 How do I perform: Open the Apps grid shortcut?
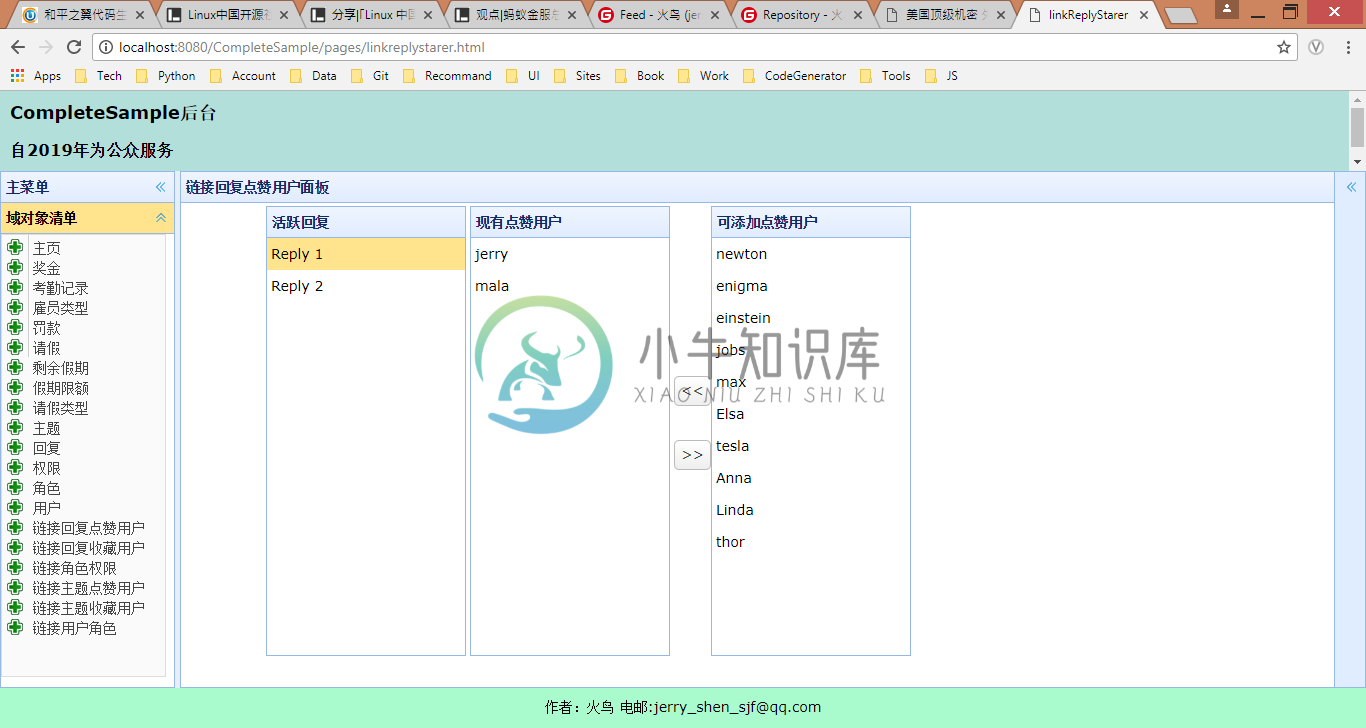(36, 76)
